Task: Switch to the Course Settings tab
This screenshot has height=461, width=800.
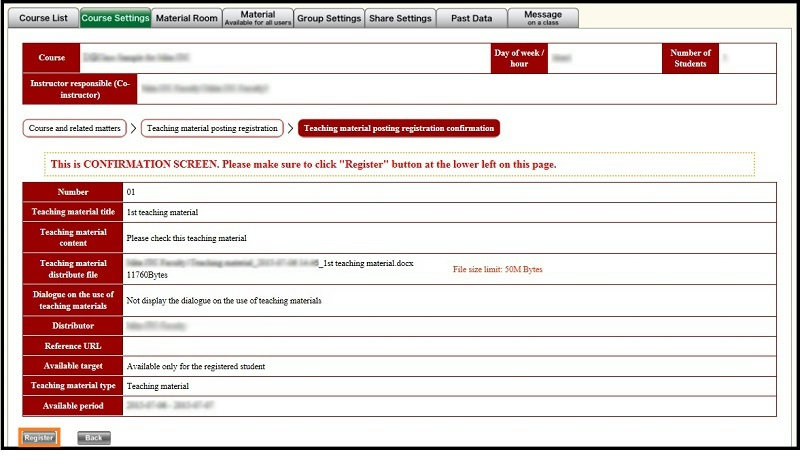Action: pos(114,18)
